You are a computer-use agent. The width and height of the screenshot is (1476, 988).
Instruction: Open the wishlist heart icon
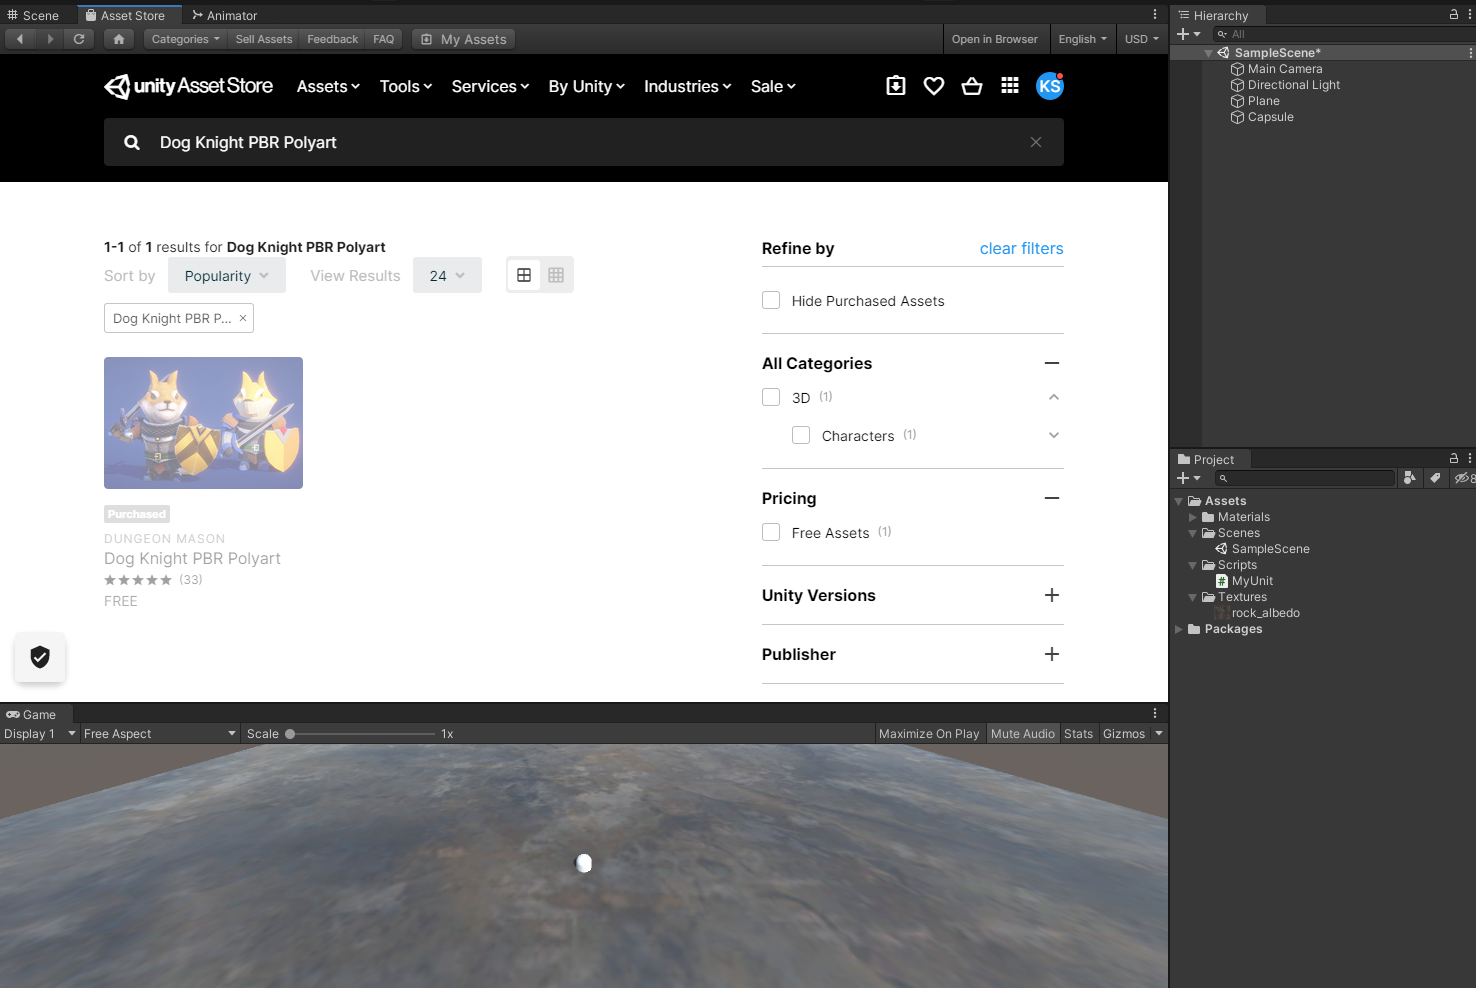coord(934,86)
